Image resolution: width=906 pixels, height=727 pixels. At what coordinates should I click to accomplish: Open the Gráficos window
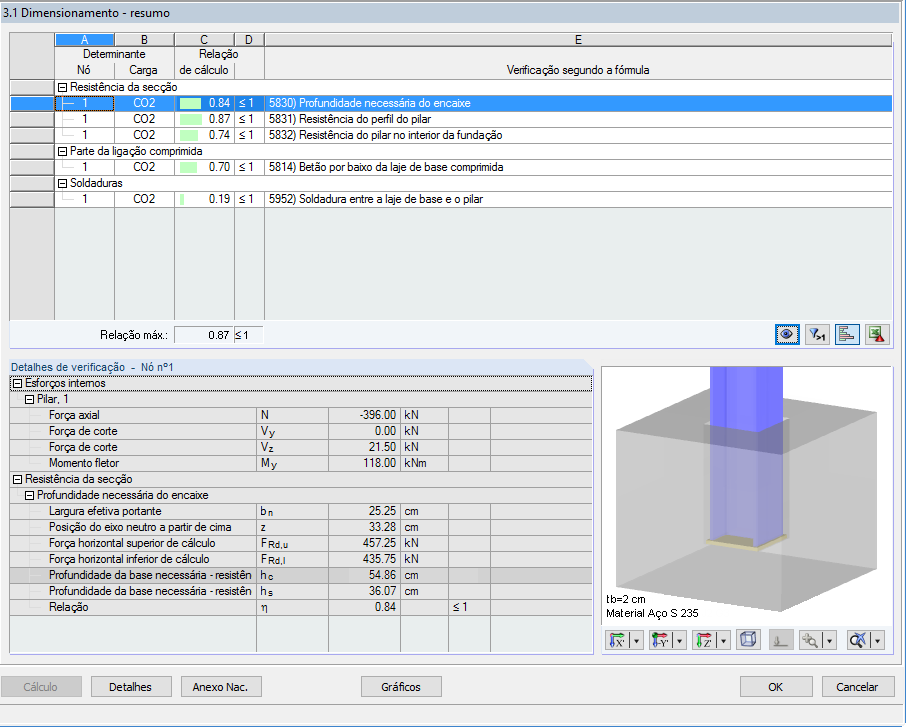(x=401, y=686)
